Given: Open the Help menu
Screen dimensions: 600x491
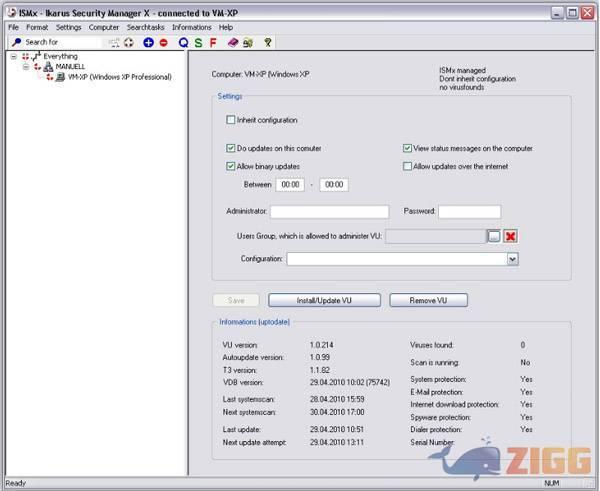Looking at the screenshot, I should point(226,27).
